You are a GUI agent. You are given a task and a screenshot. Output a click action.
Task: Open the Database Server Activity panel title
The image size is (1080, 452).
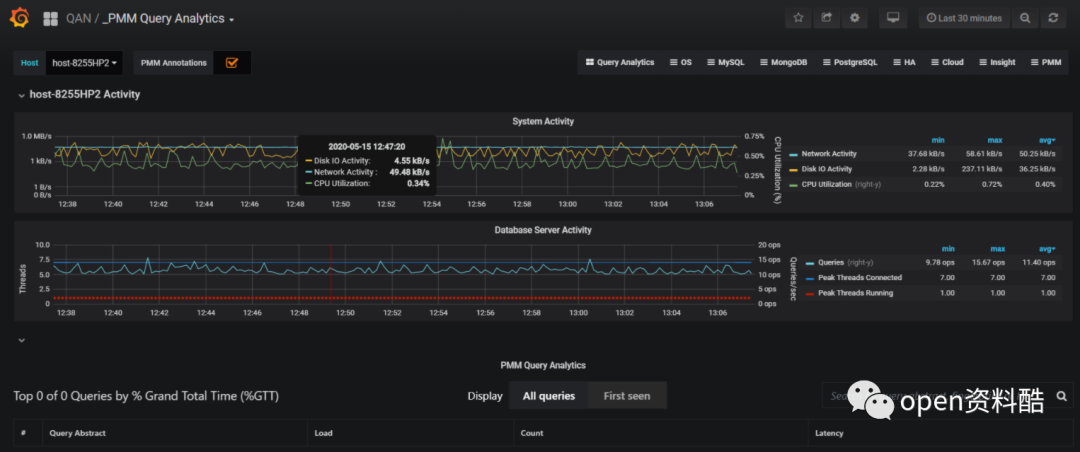[x=543, y=230]
